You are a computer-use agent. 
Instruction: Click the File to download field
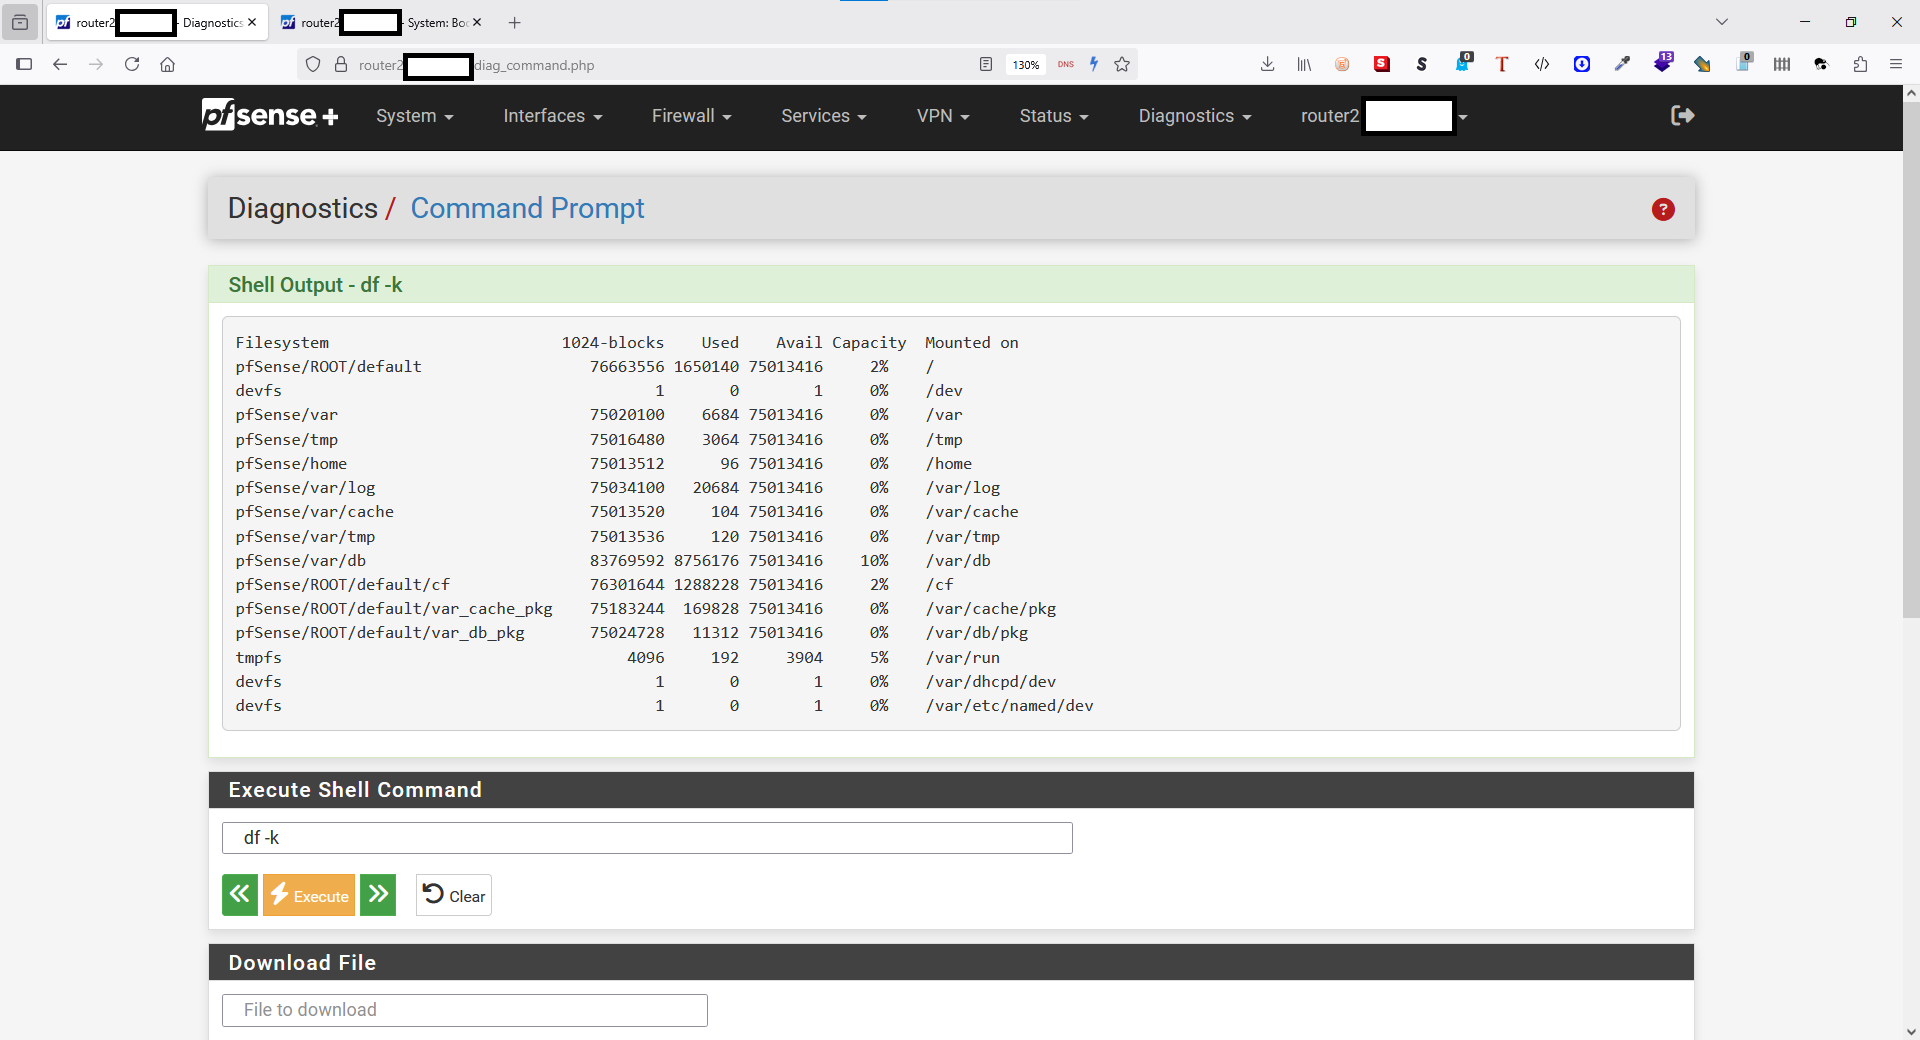tap(465, 1010)
